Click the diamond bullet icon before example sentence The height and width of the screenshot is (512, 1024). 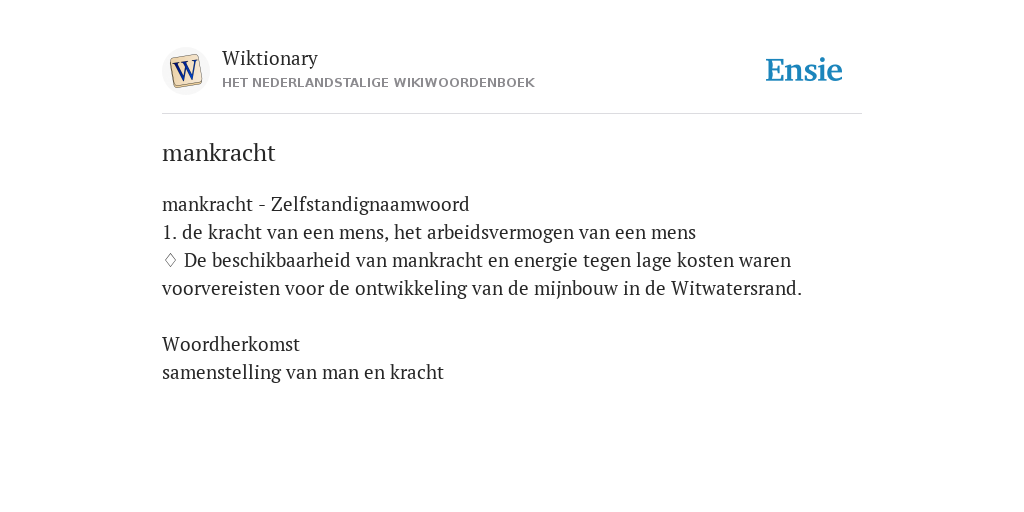[170, 261]
